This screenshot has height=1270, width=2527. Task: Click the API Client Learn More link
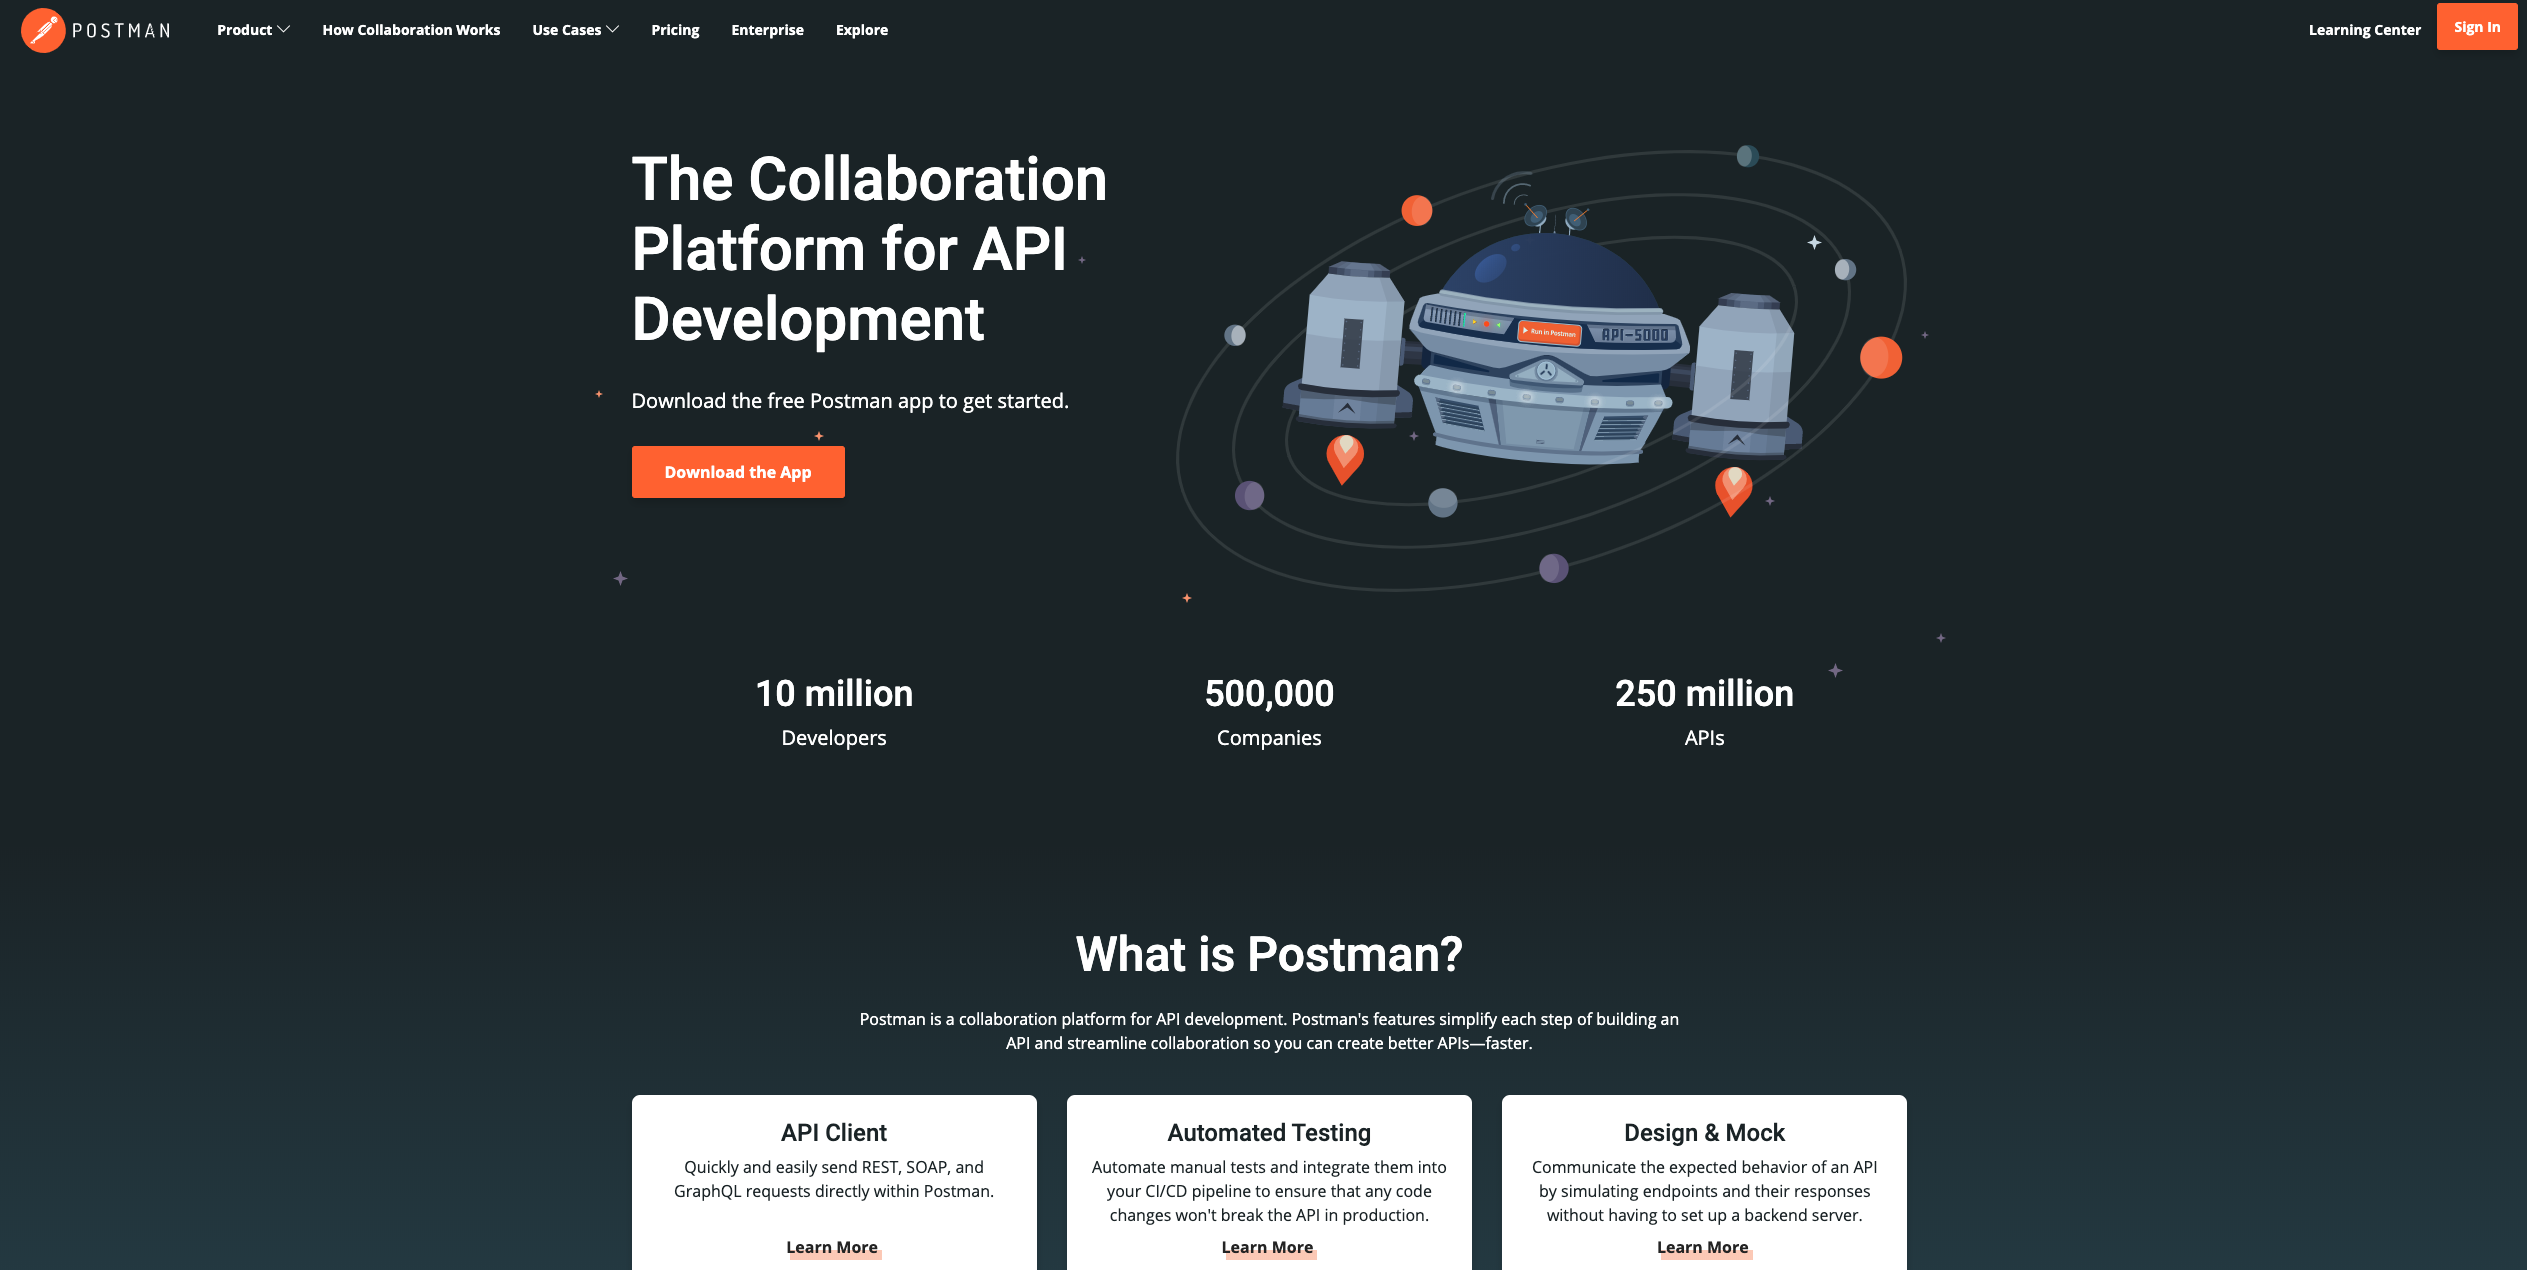[x=833, y=1246]
